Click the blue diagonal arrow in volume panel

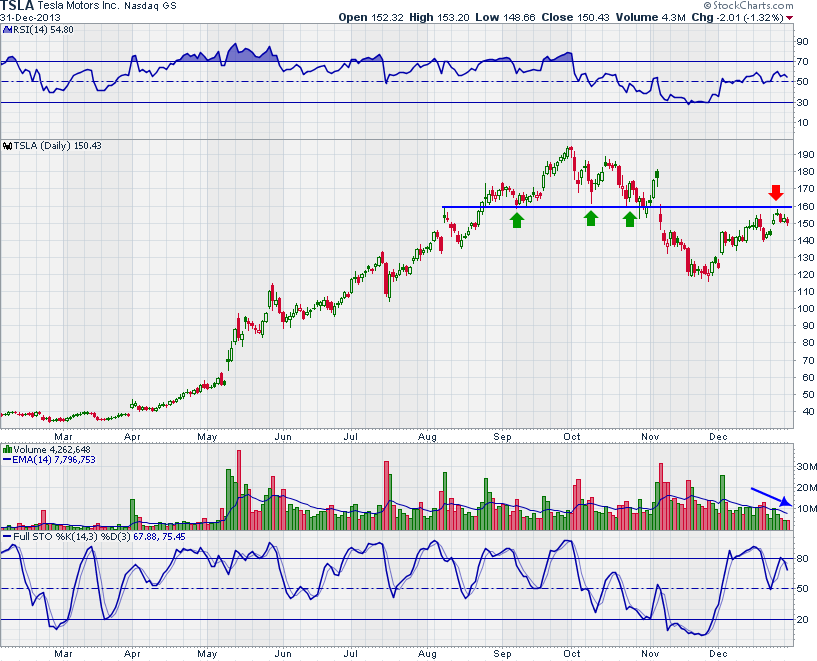(x=771, y=494)
